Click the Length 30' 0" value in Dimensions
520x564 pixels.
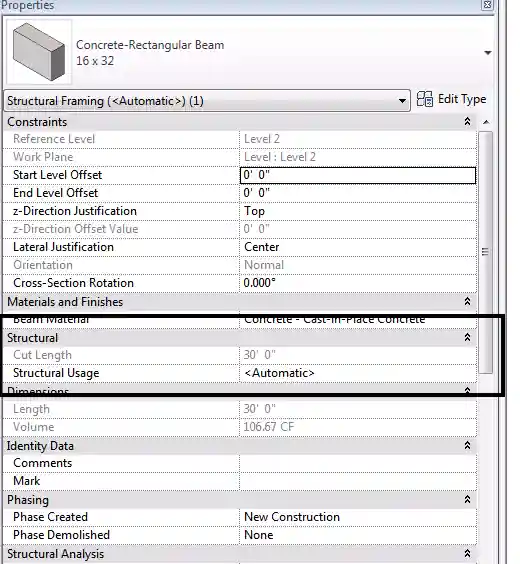(358, 409)
